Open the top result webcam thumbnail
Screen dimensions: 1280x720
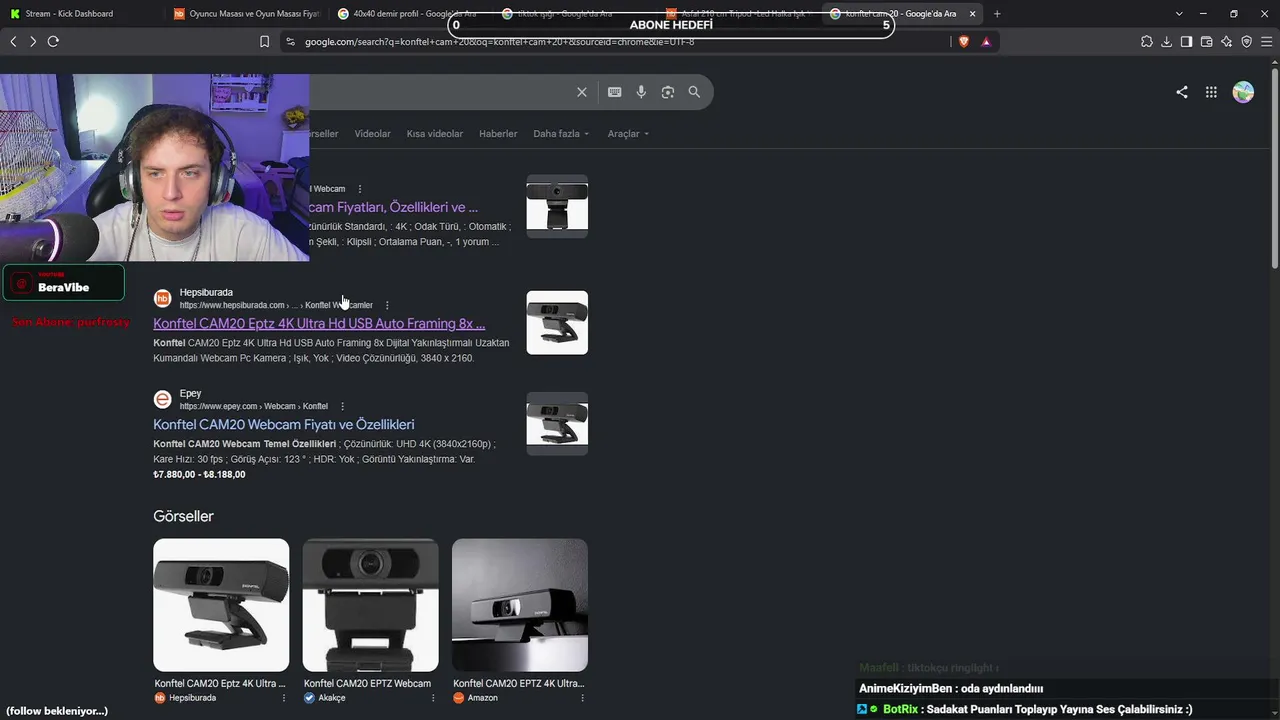pos(557,206)
